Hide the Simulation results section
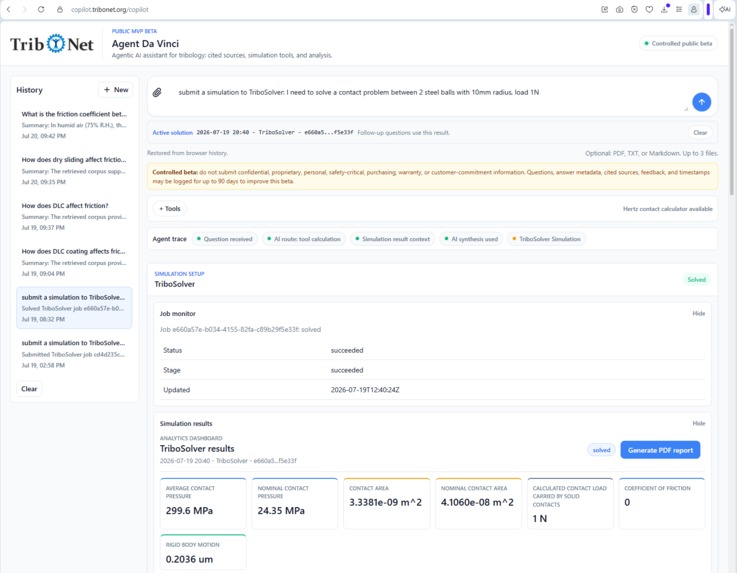The width and height of the screenshot is (737, 573). click(x=698, y=424)
